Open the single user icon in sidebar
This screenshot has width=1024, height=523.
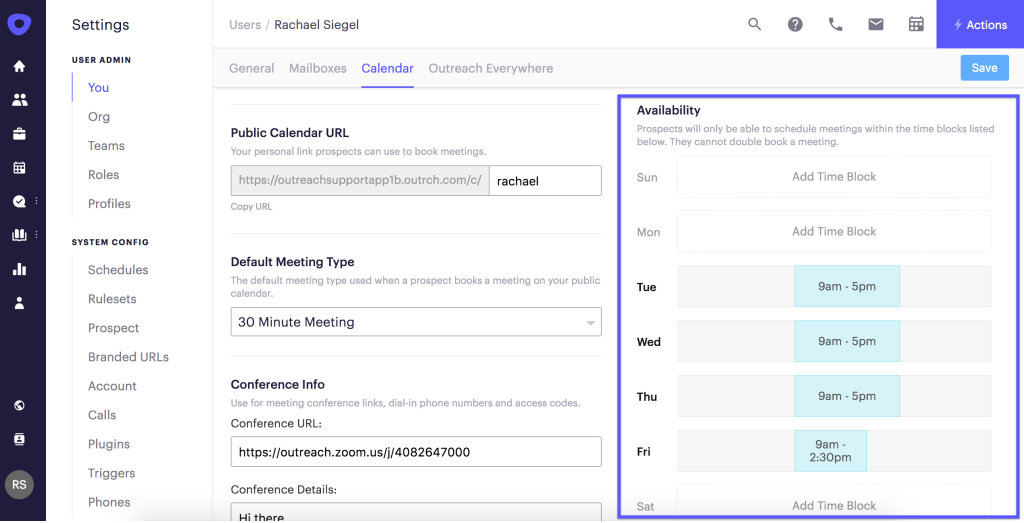[x=20, y=303]
